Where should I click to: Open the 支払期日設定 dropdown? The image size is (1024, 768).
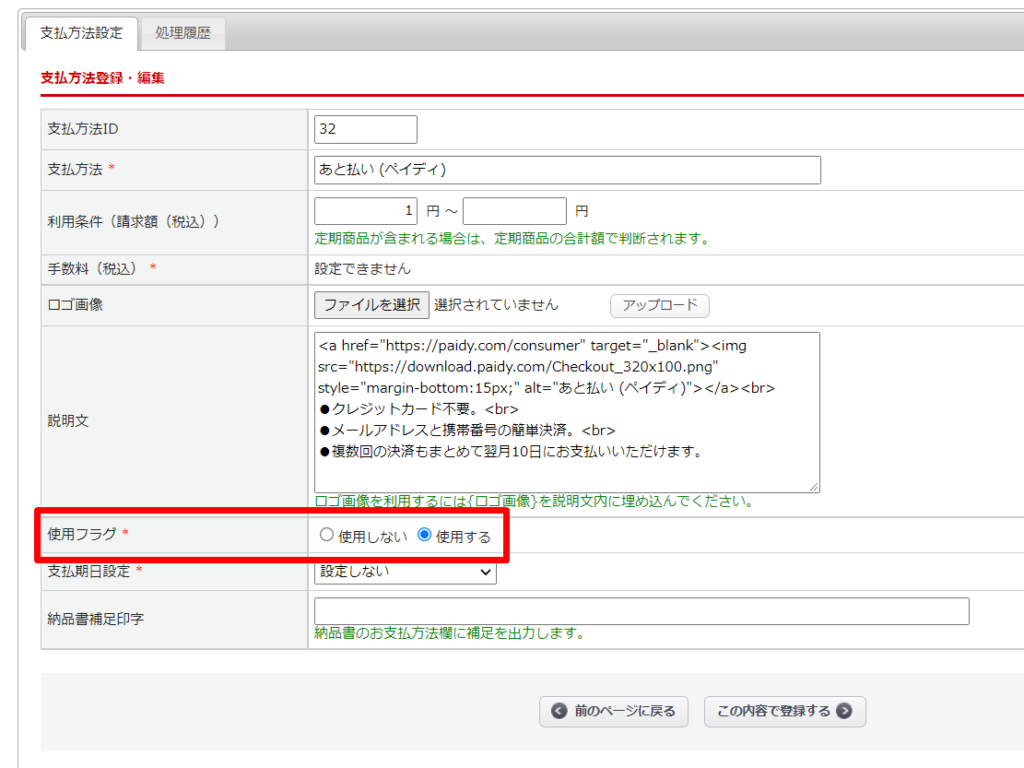405,572
